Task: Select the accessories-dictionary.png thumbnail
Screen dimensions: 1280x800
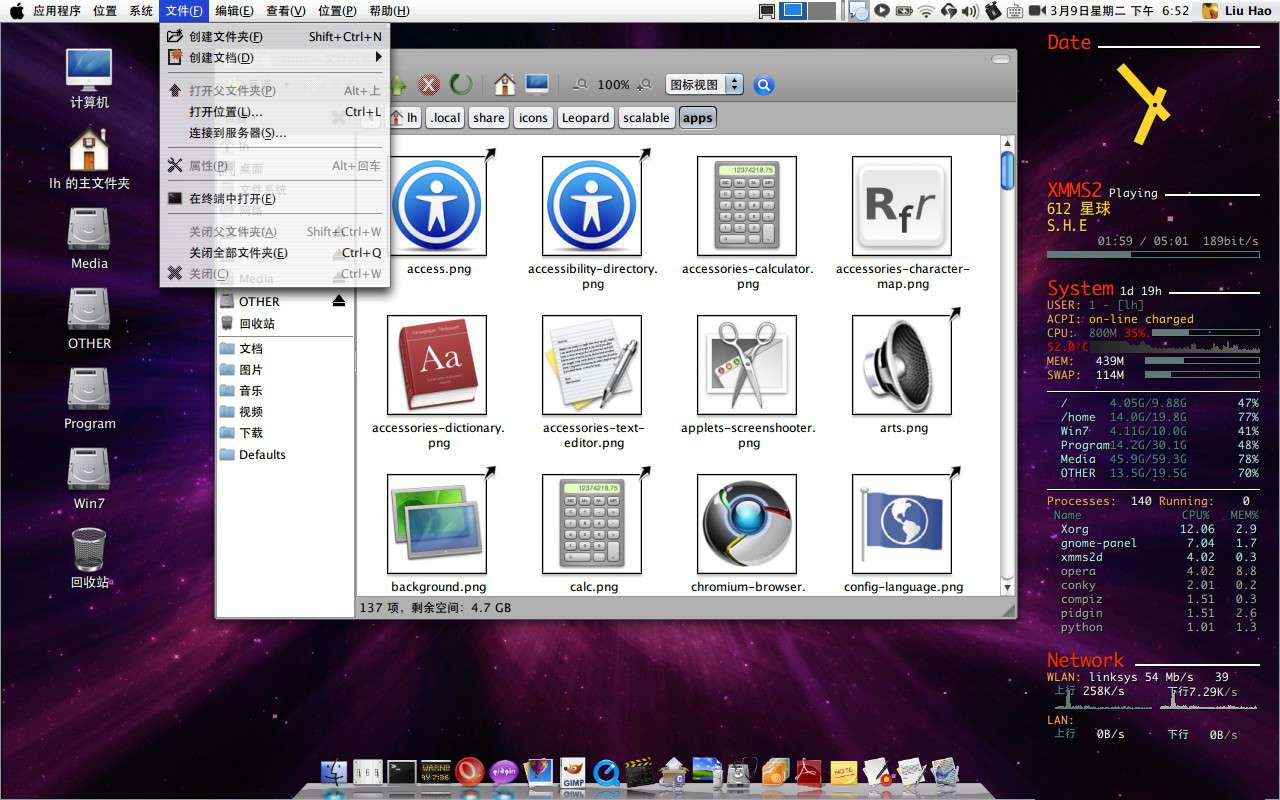Action: coord(437,365)
